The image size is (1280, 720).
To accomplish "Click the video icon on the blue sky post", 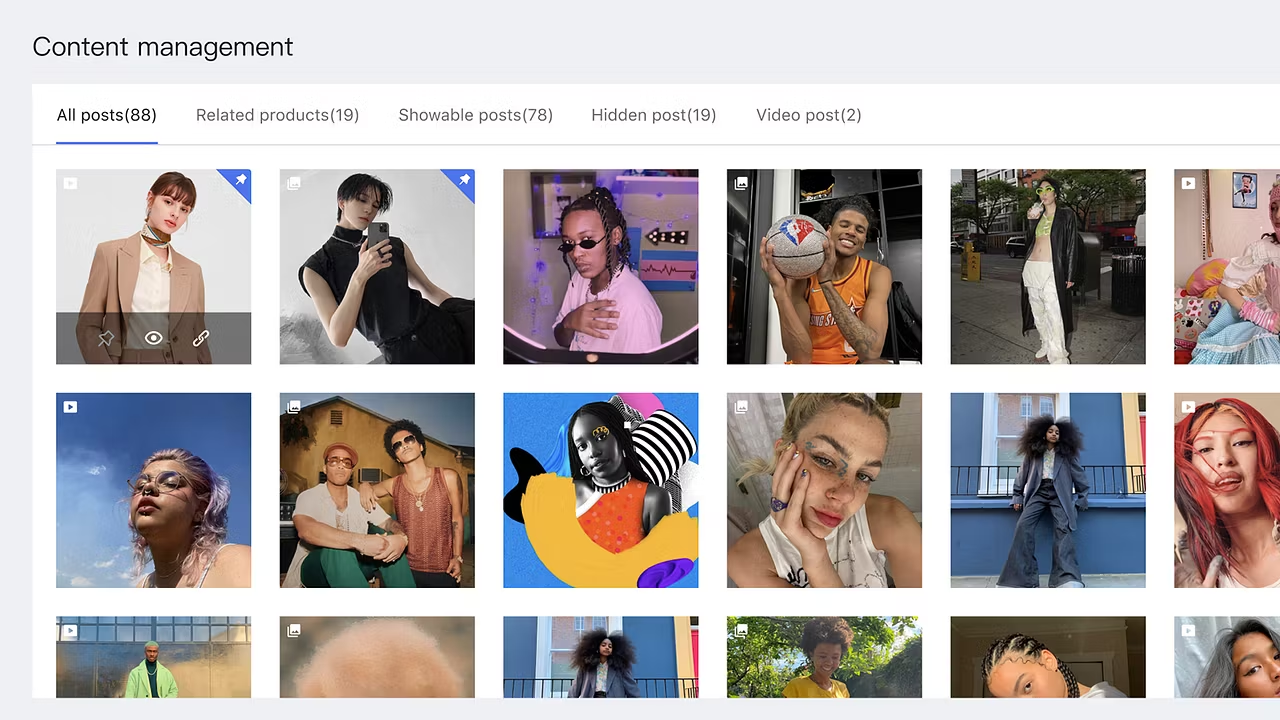I will (70, 407).
